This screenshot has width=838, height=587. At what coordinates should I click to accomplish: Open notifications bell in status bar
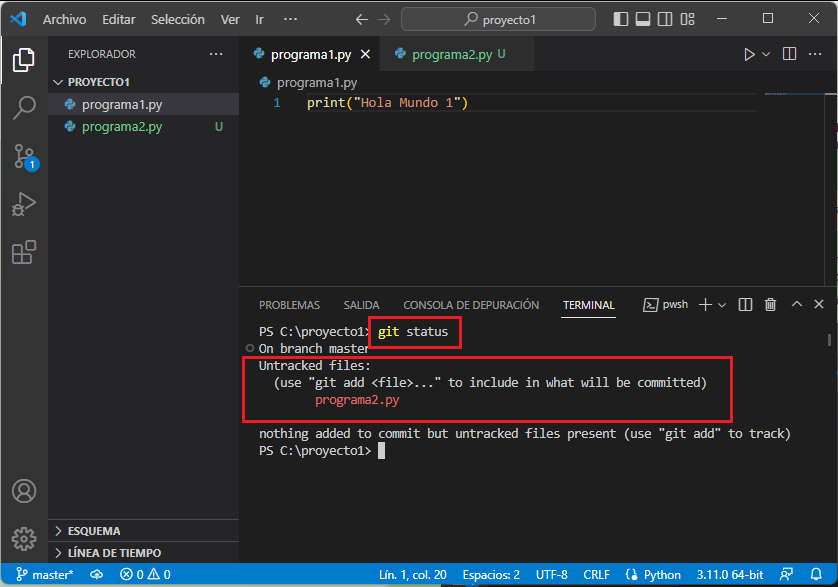[x=816, y=574]
